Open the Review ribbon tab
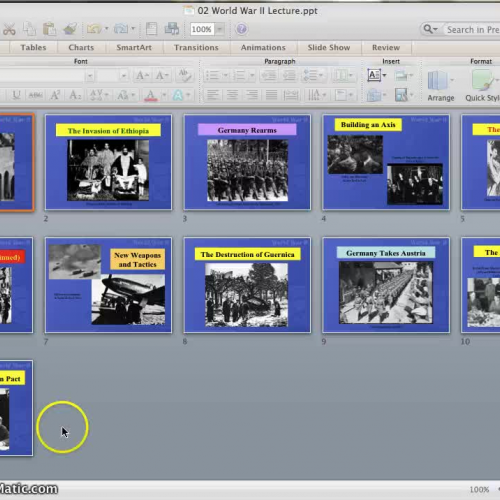The height and width of the screenshot is (500, 500). pyautogui.click(x=386, y=48)
